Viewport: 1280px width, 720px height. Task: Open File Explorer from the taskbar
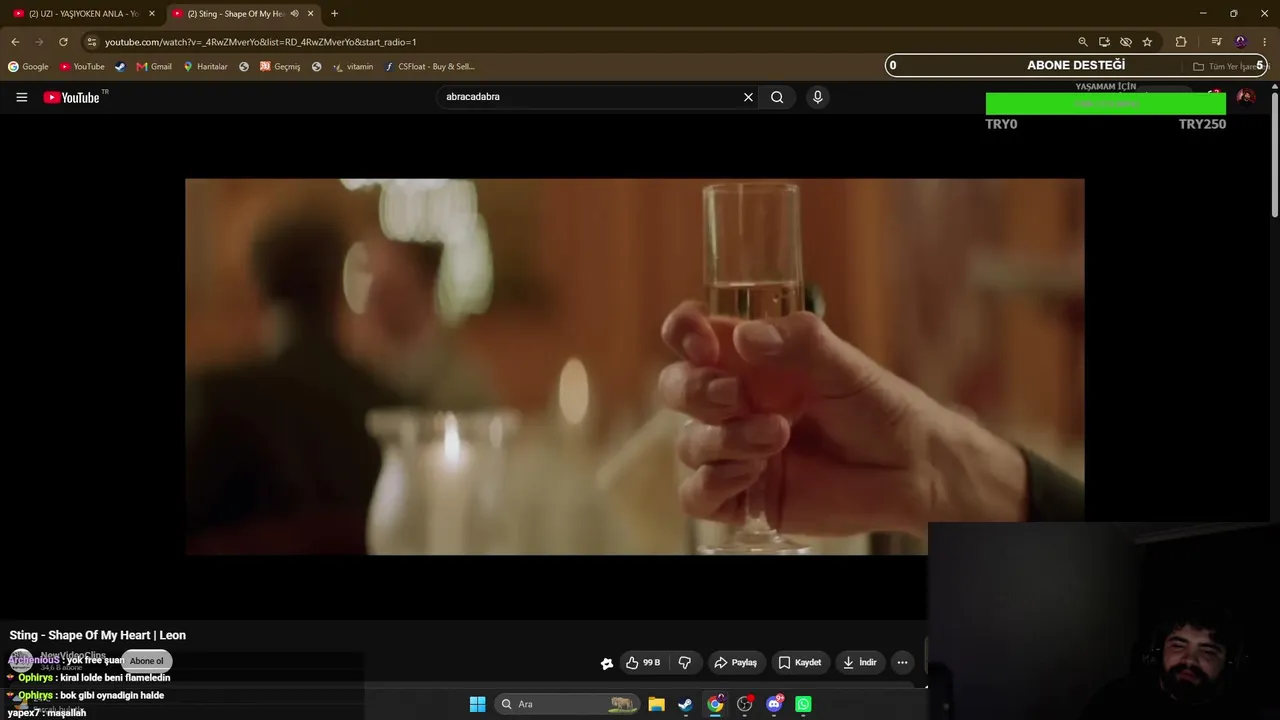tap(656, 704)
